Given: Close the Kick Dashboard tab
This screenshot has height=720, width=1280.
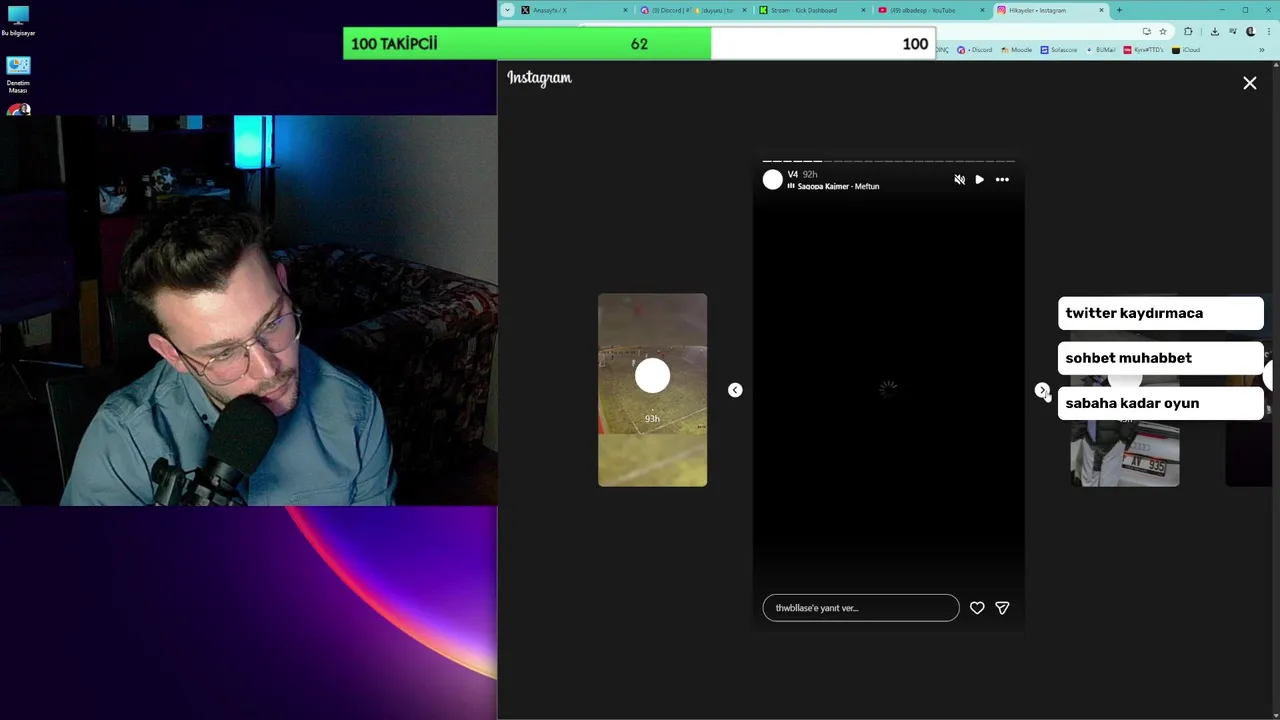Looking at the screenshot, I should pyautogui.click(x=863, y=10).
